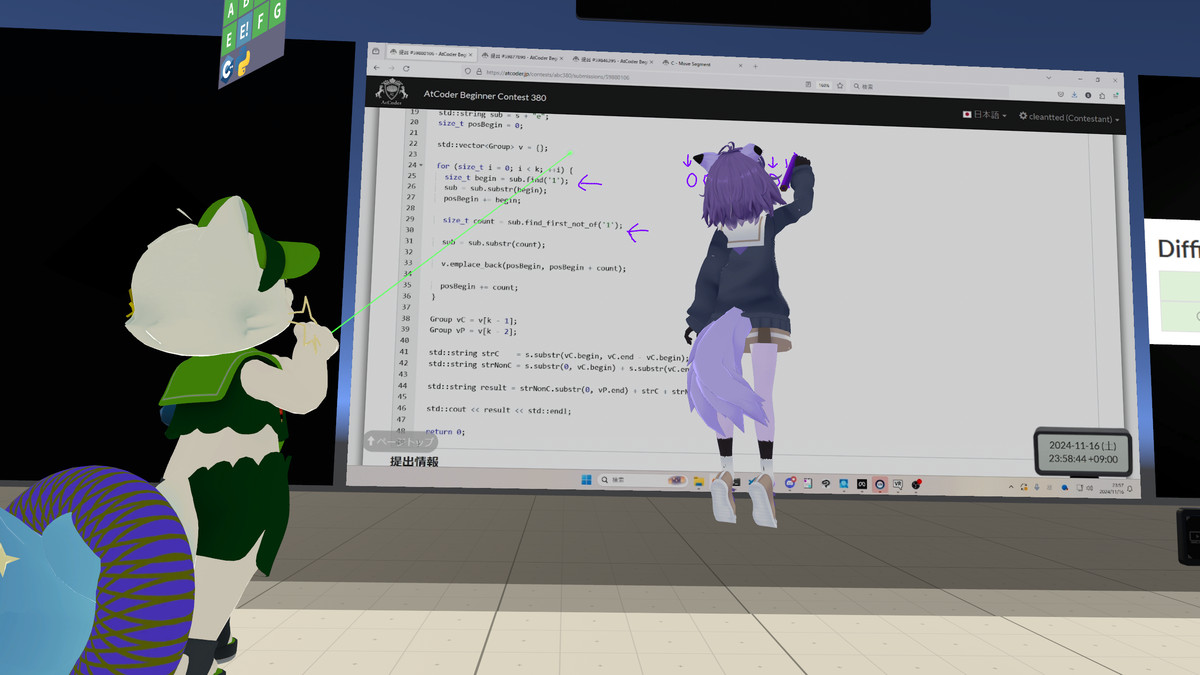Click the 'size_t posBegin = 0;' line
This screenshot has height=675, width=1200.
pos(481,124)
